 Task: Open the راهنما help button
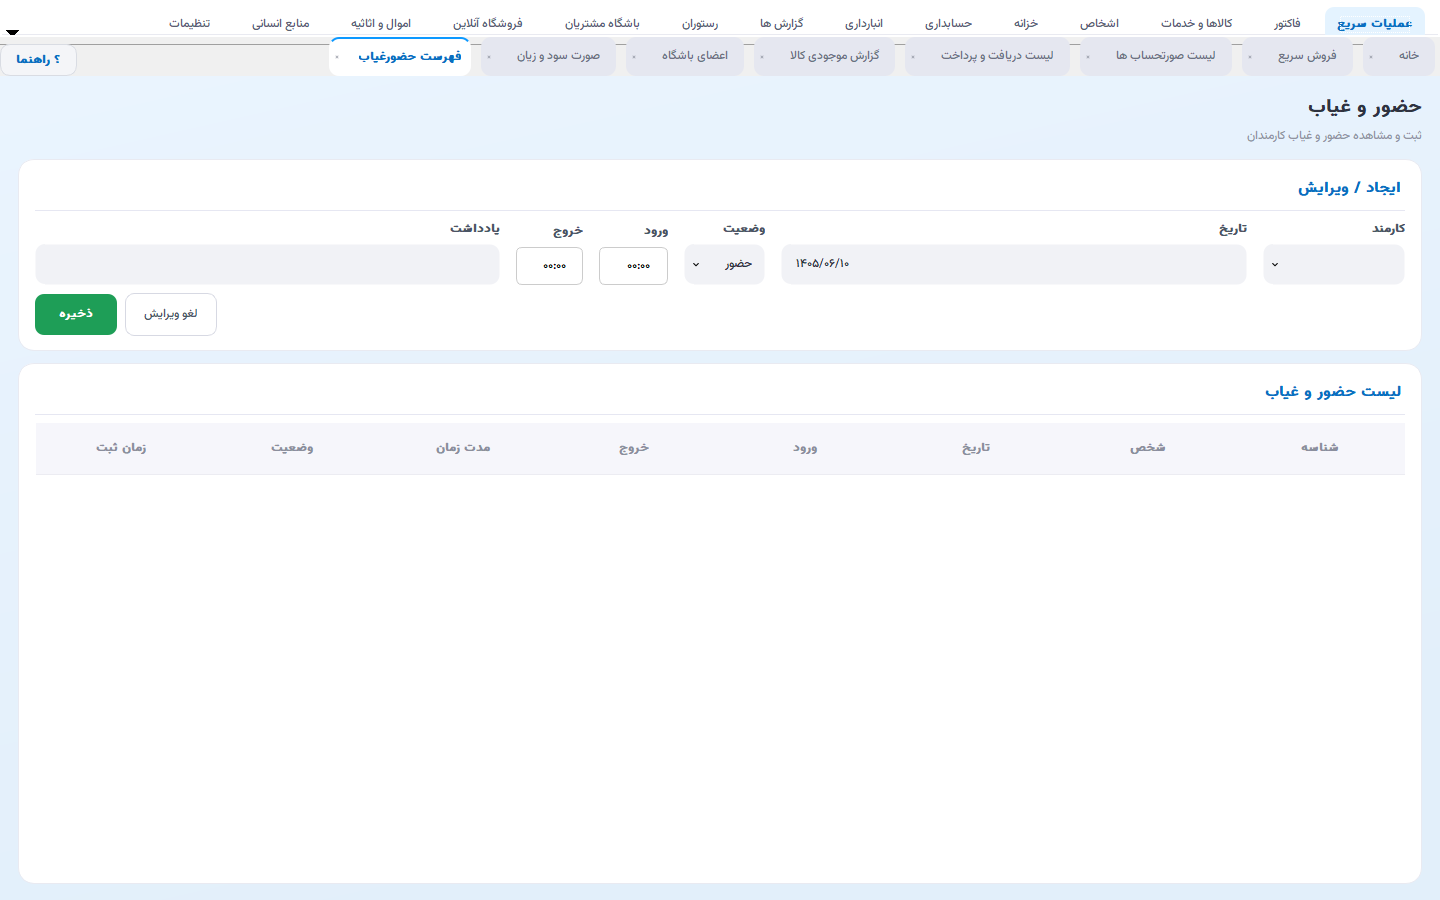pyautogui.click(x=38, y=59)
